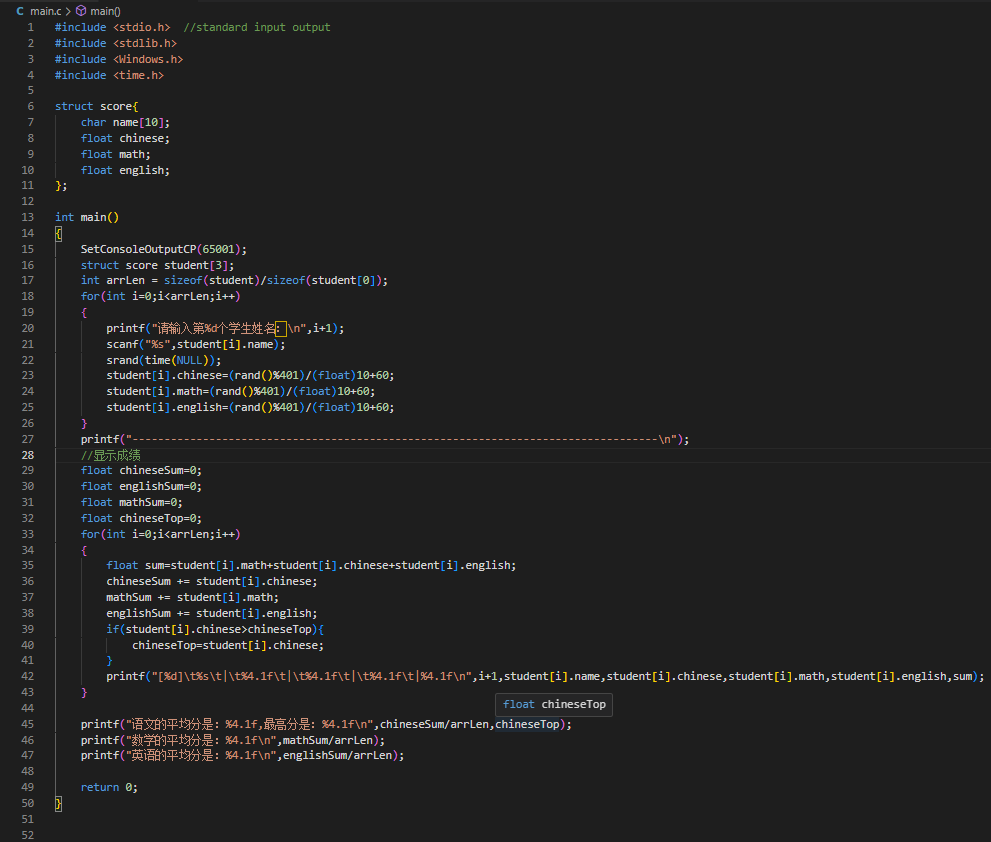Open the main.c breadcrumb item

[45, 10]
